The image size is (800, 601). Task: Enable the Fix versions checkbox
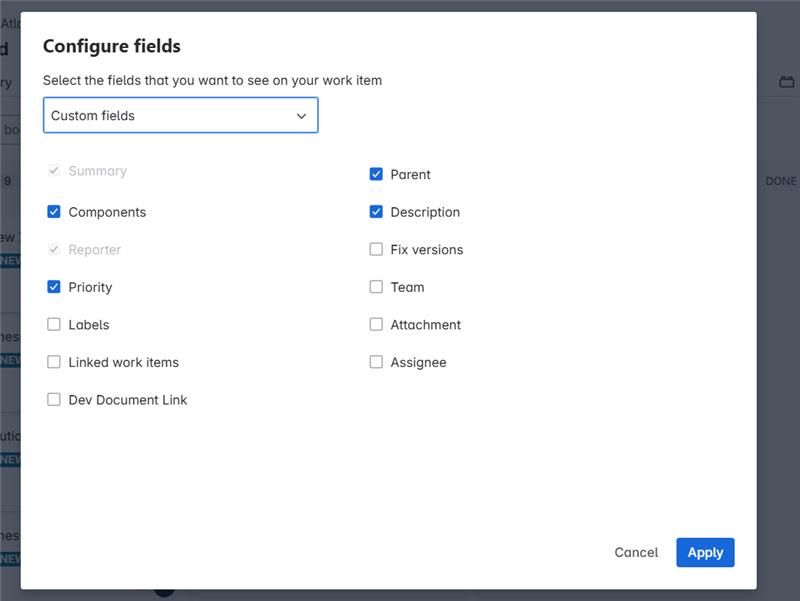point(376,250)
